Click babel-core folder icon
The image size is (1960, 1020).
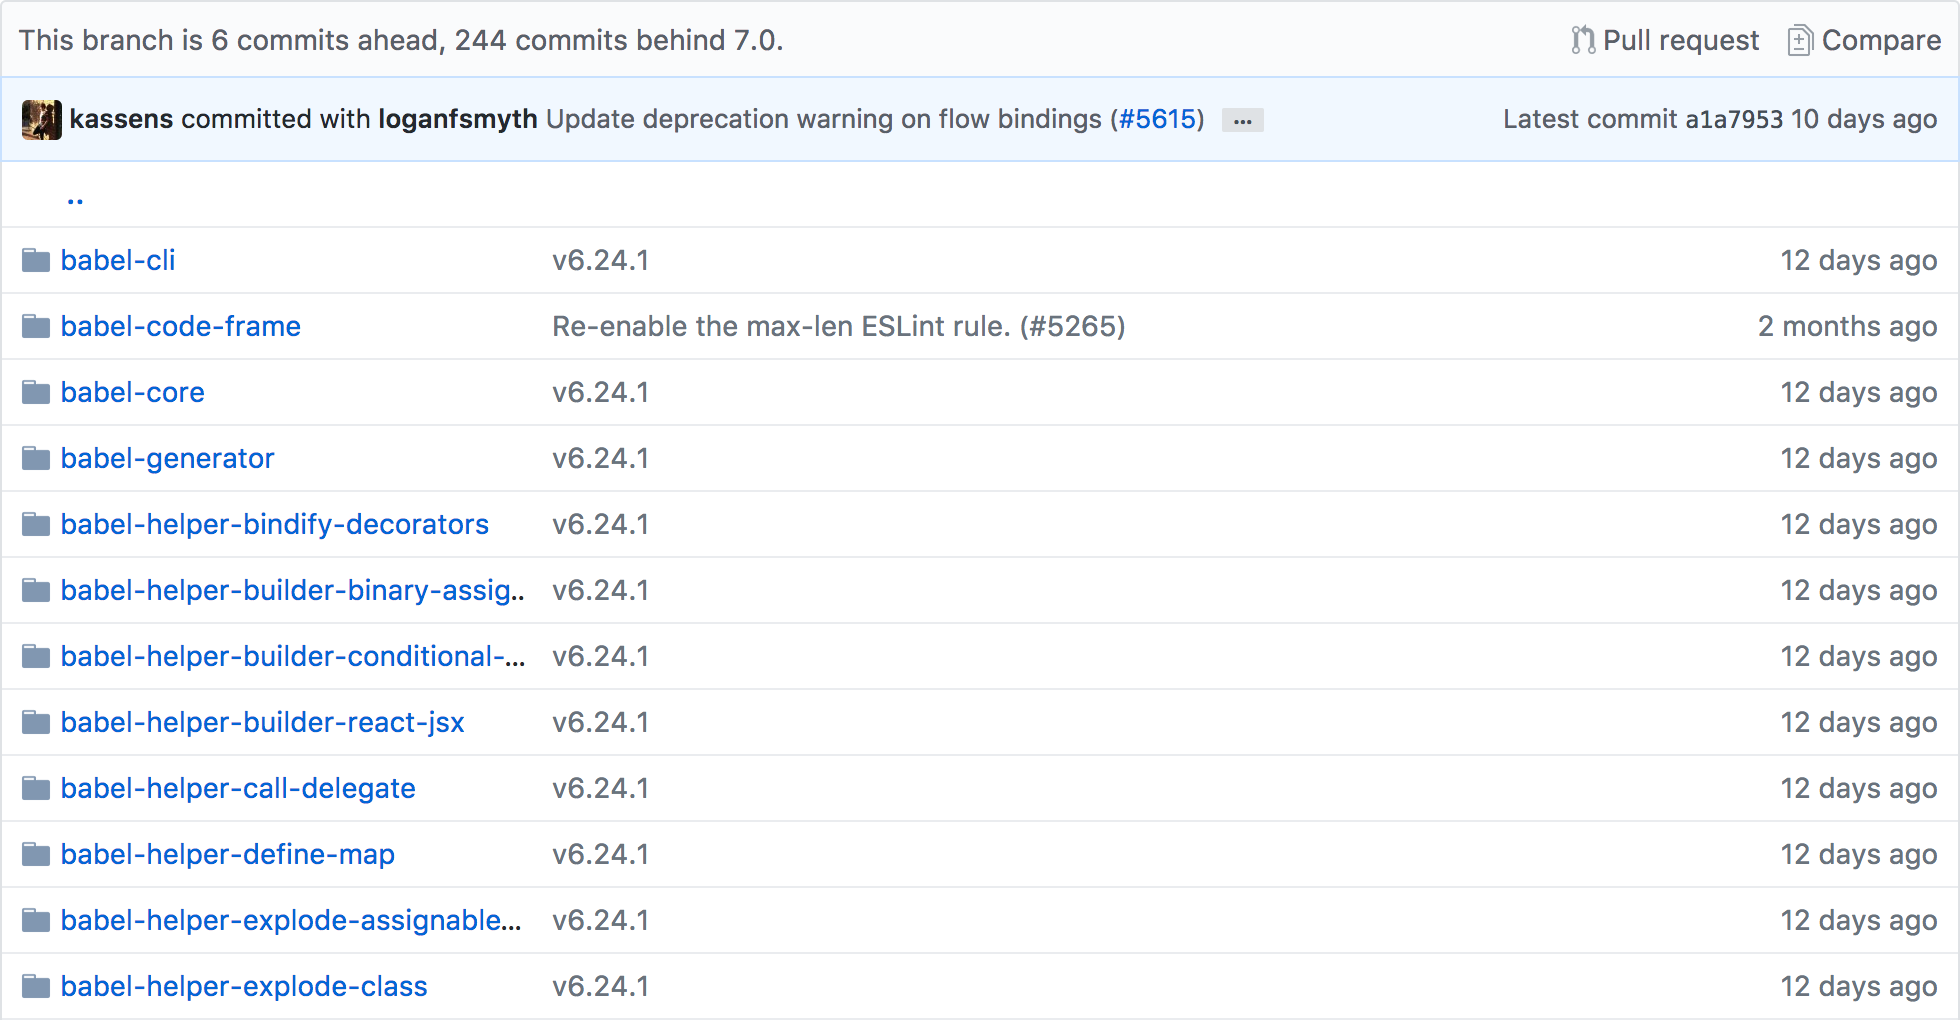point(36,393)
